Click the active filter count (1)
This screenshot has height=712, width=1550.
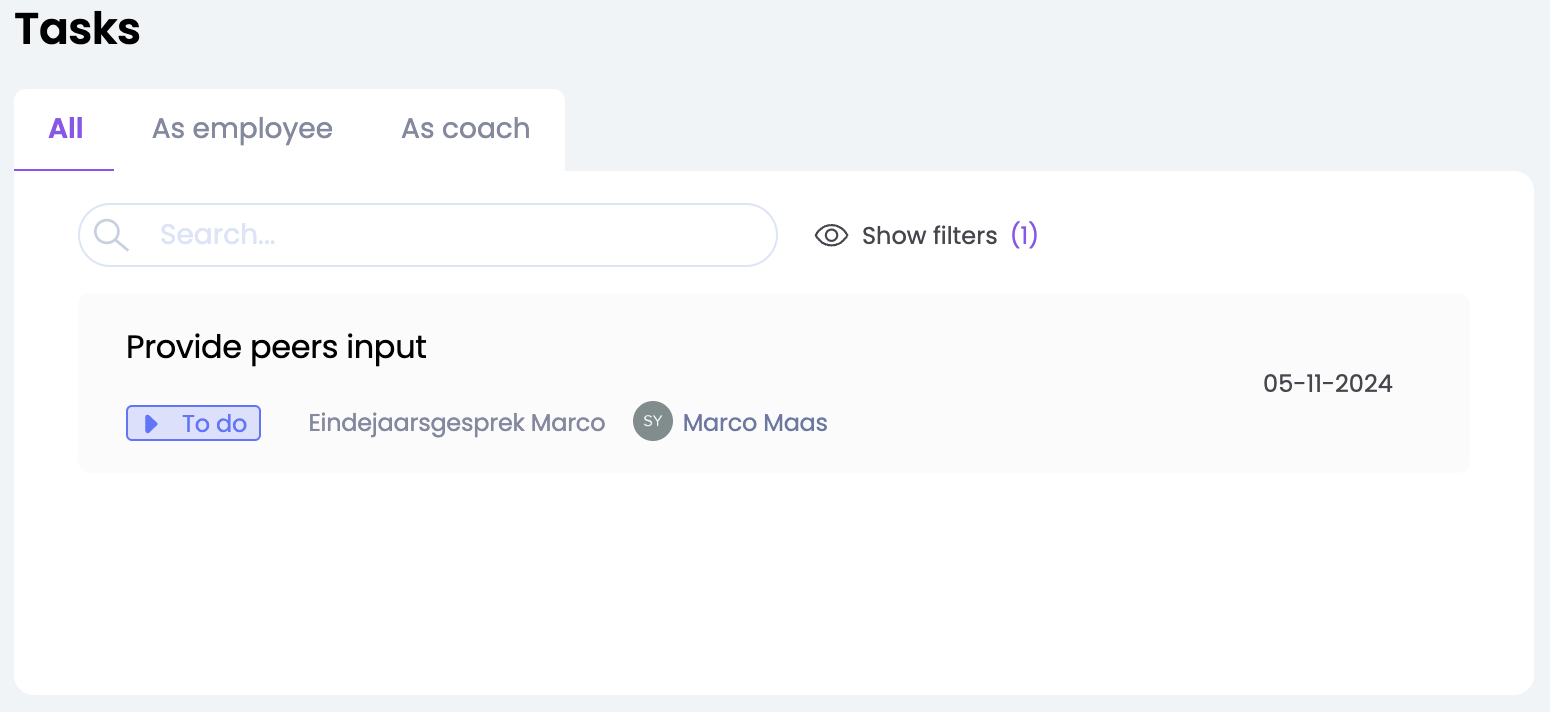coord(1024,236)
